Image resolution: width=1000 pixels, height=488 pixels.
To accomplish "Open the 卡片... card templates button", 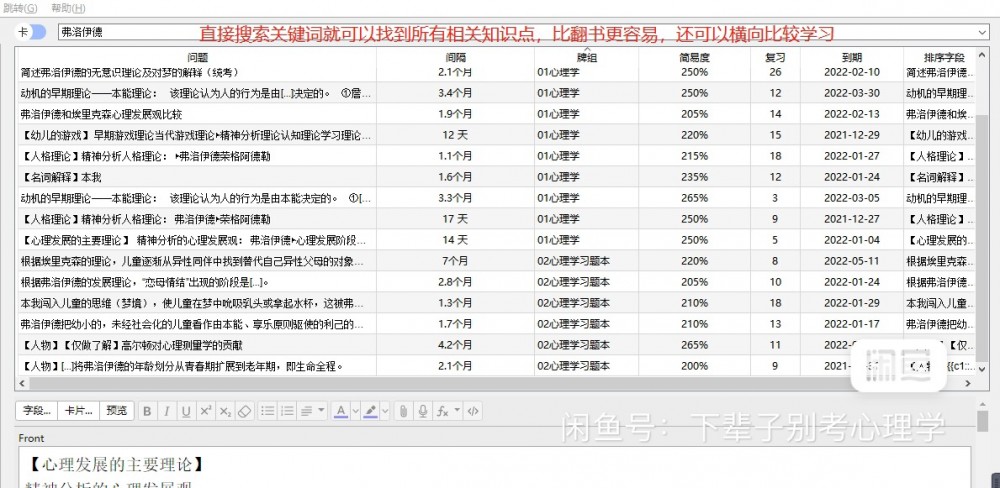I will pyautogui.click(x=78, y=411).
